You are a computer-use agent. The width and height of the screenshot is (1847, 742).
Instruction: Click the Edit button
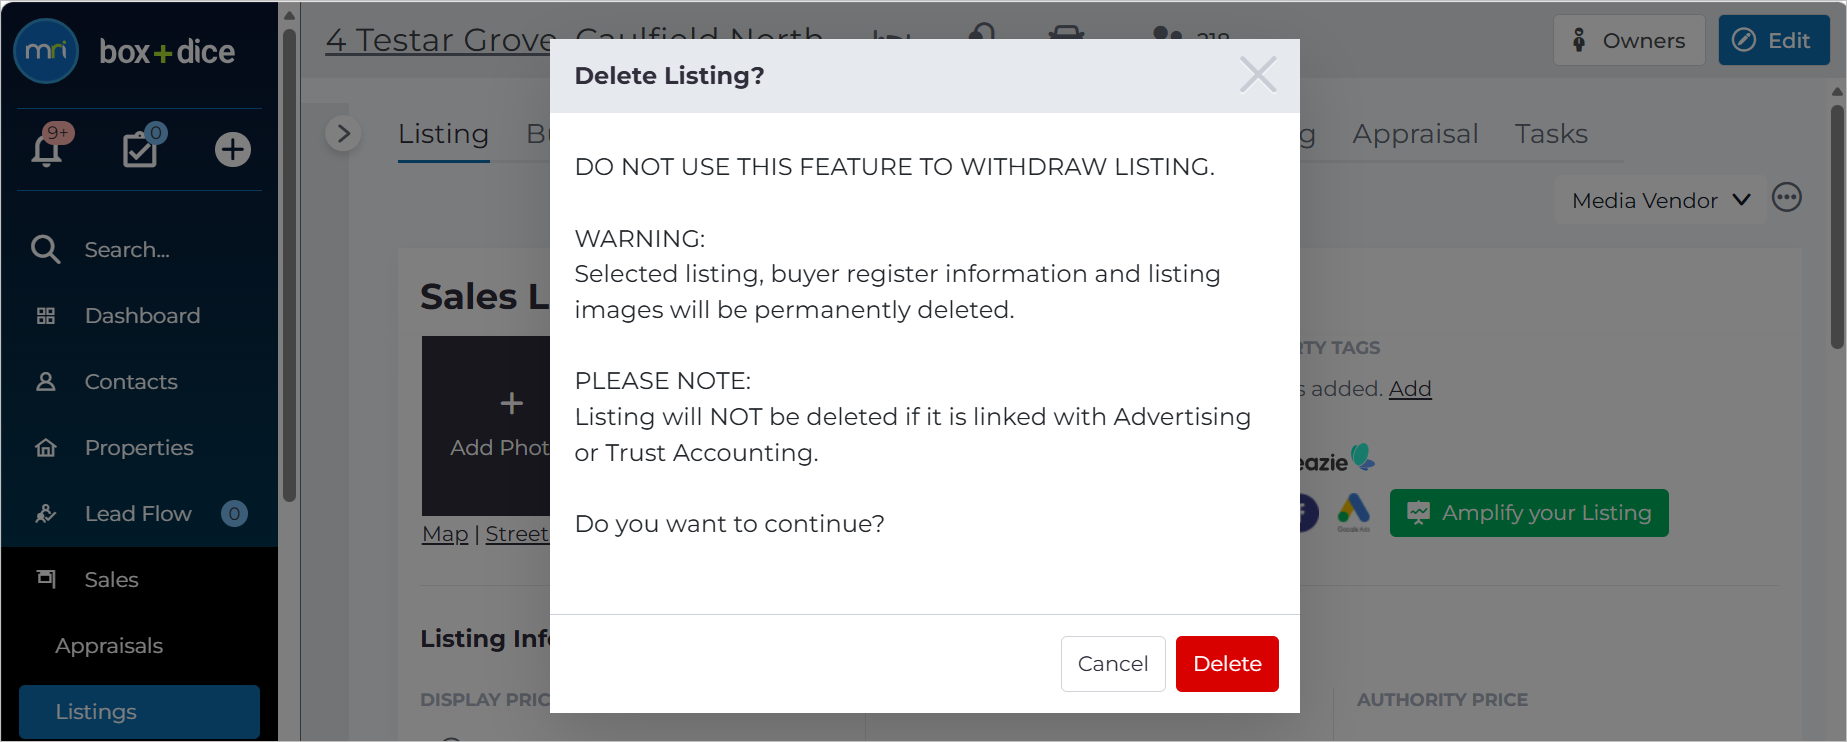tap(1774, 40)
